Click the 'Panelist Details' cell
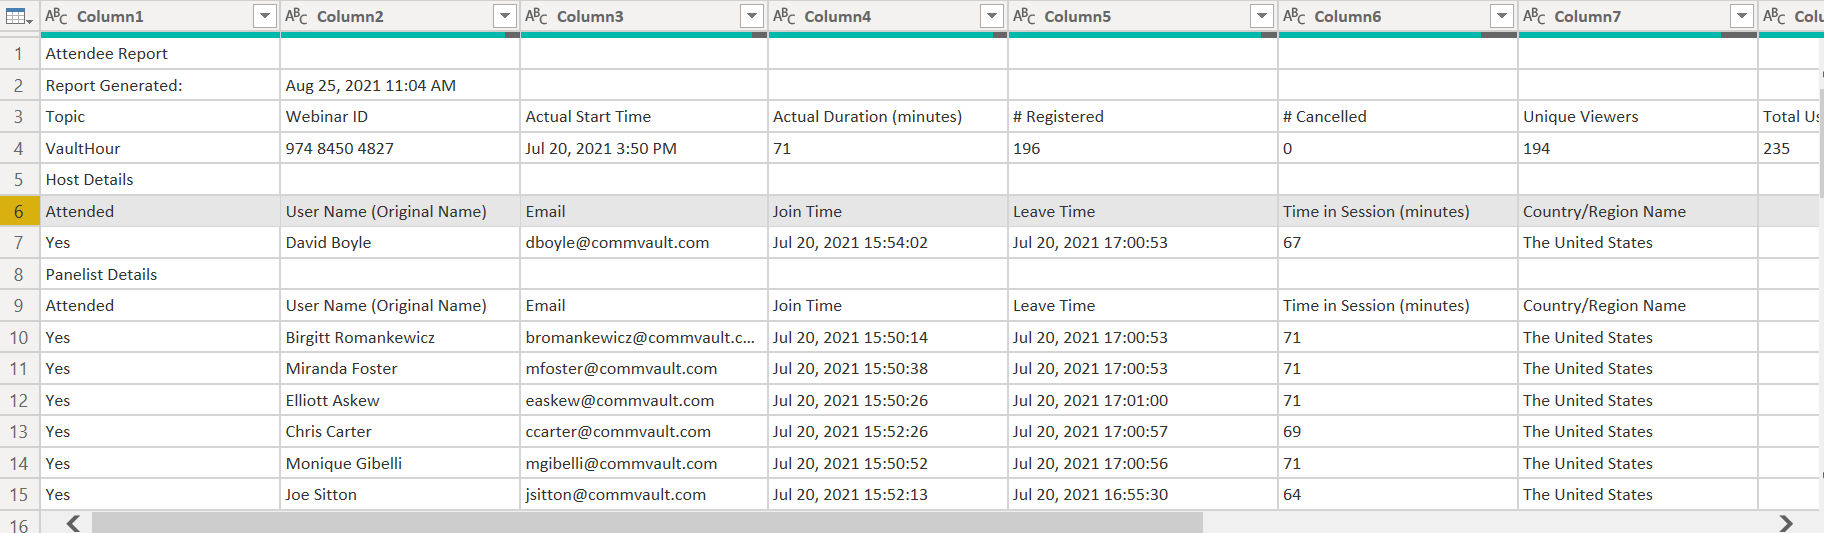This screenshot has height=533, width=1824. (160, 274)
